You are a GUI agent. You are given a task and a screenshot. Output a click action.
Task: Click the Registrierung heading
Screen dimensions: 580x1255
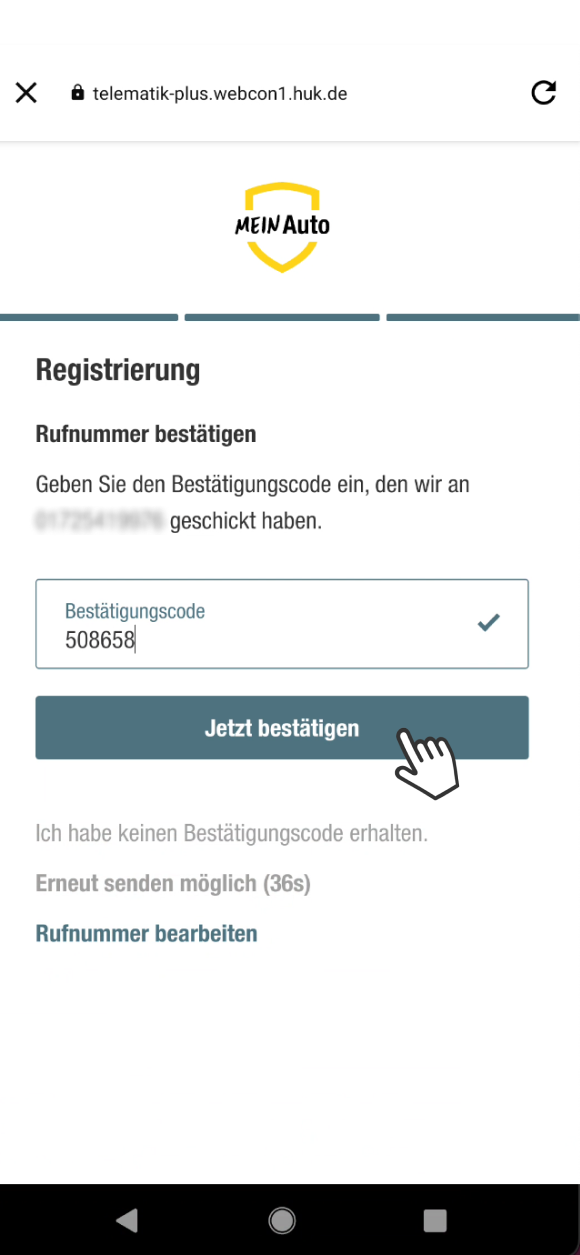pos(118,369)
